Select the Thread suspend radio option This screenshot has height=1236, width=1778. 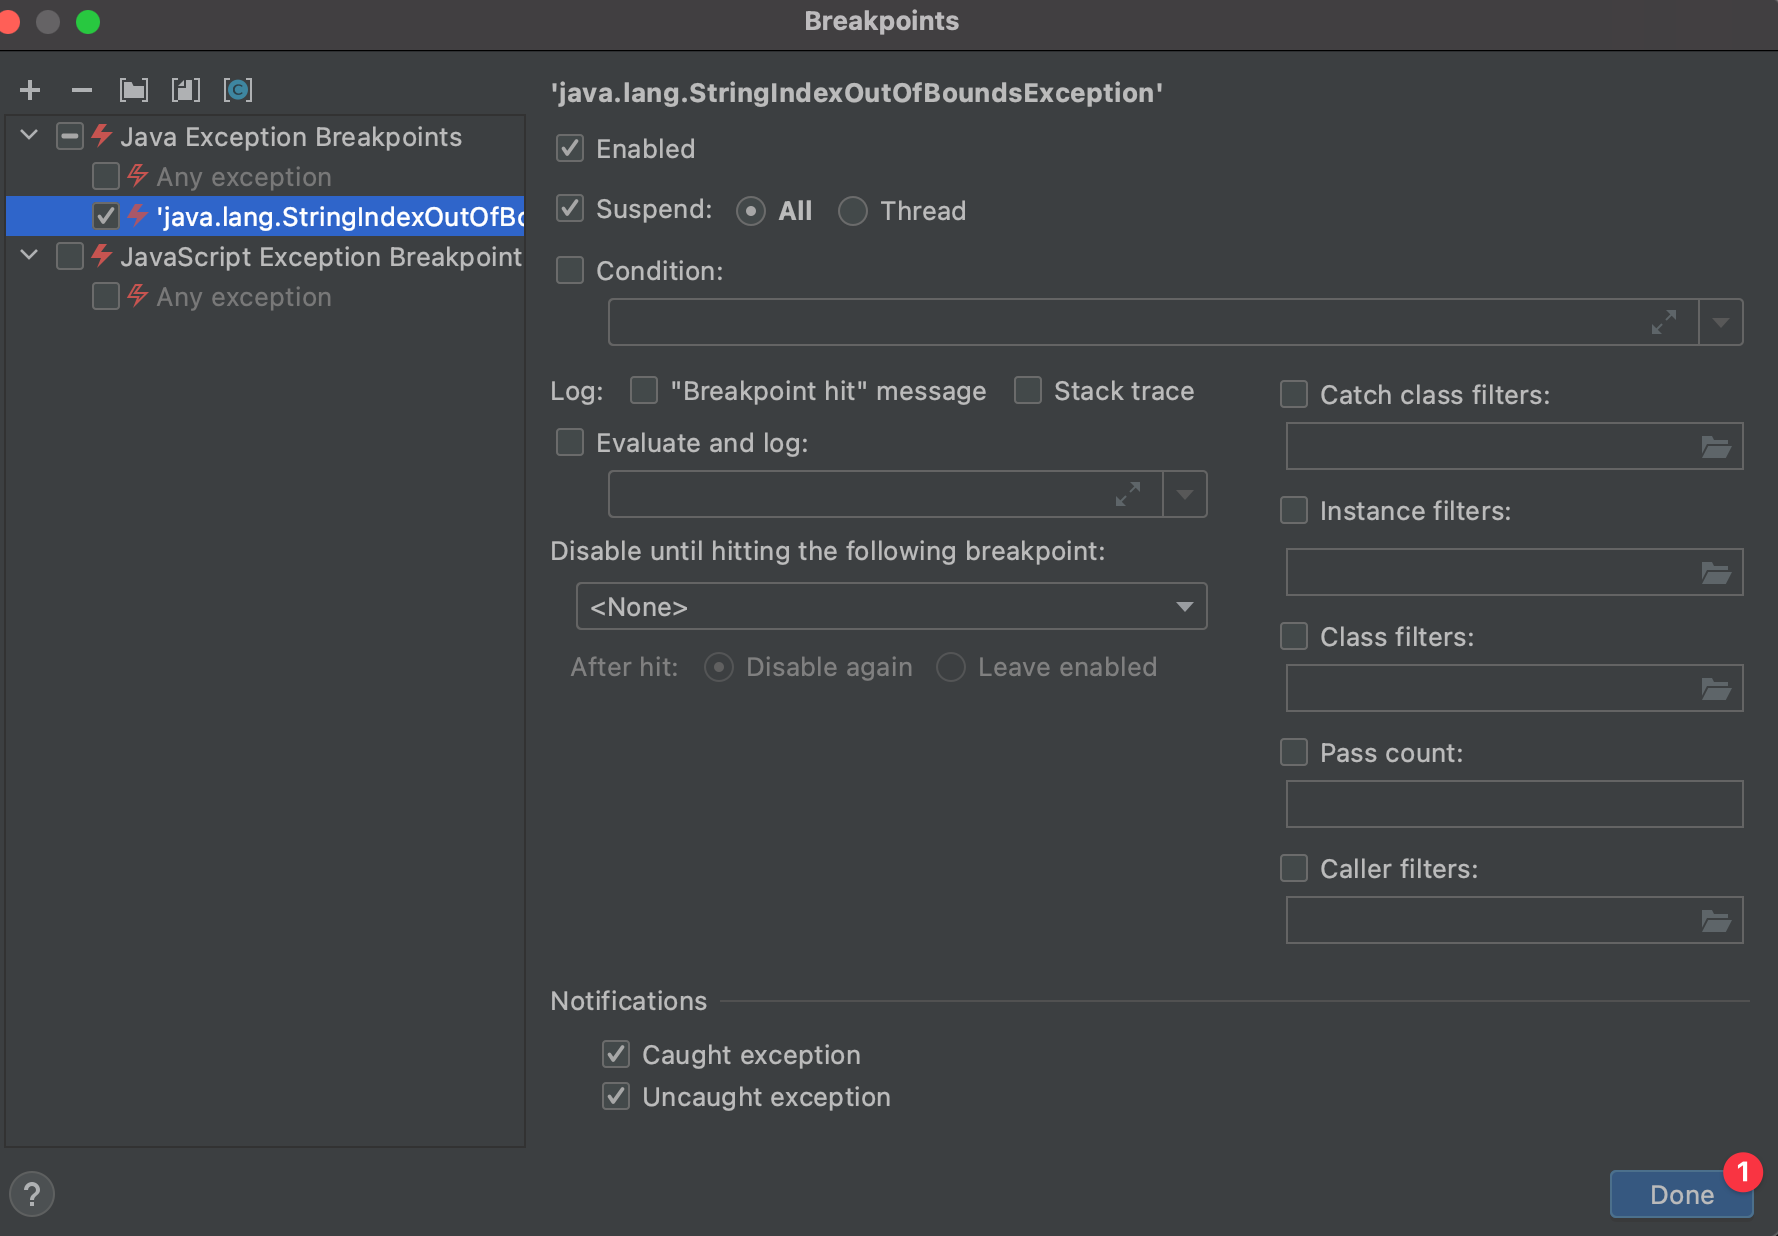point(853,211)
